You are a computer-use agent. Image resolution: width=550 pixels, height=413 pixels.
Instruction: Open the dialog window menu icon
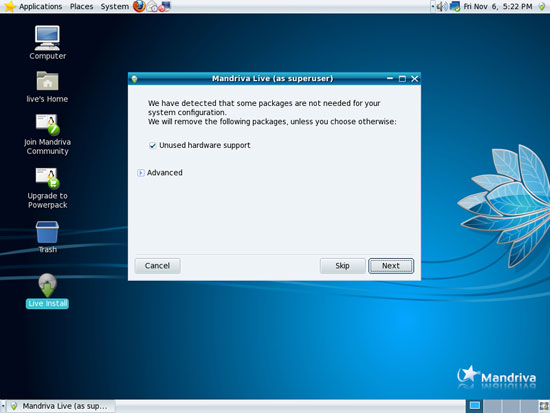134,79
